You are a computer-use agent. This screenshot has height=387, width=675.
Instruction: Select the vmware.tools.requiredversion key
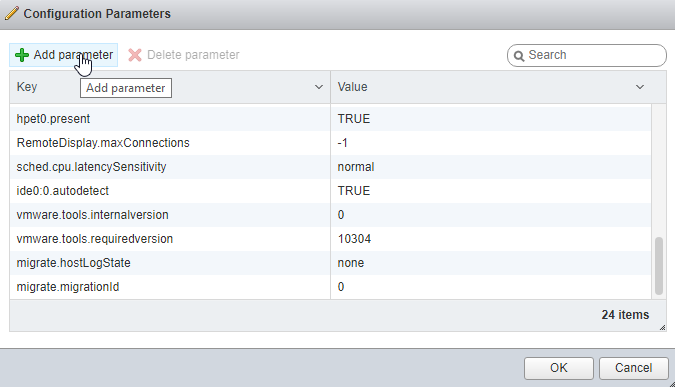point(95,239)
